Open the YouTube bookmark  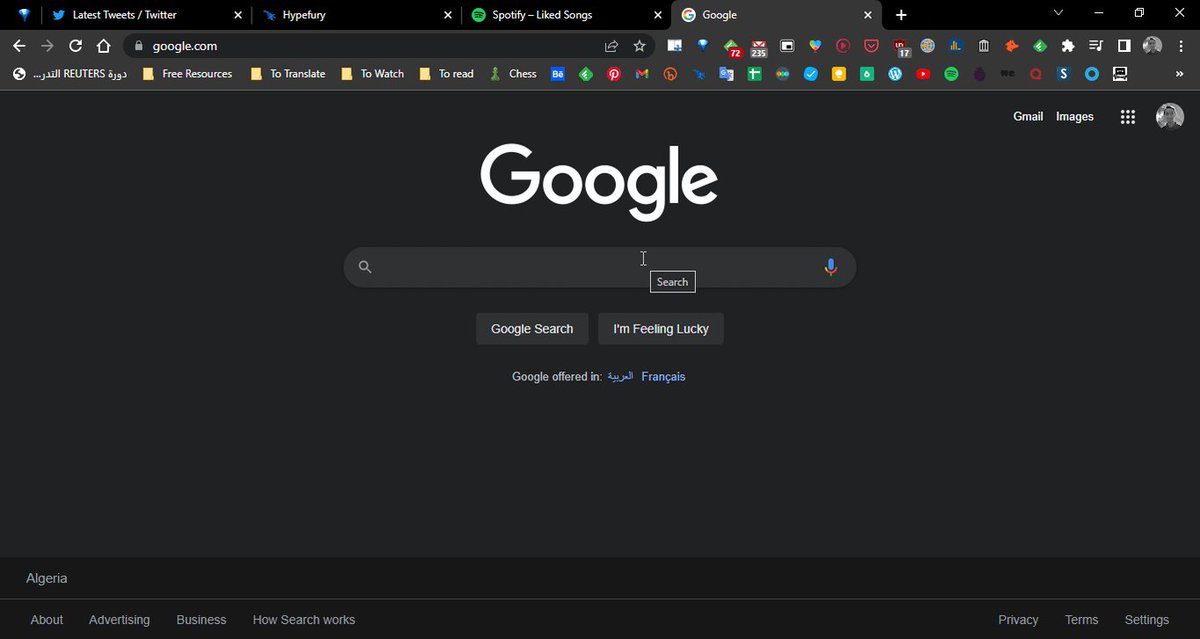tap(923, 74)
